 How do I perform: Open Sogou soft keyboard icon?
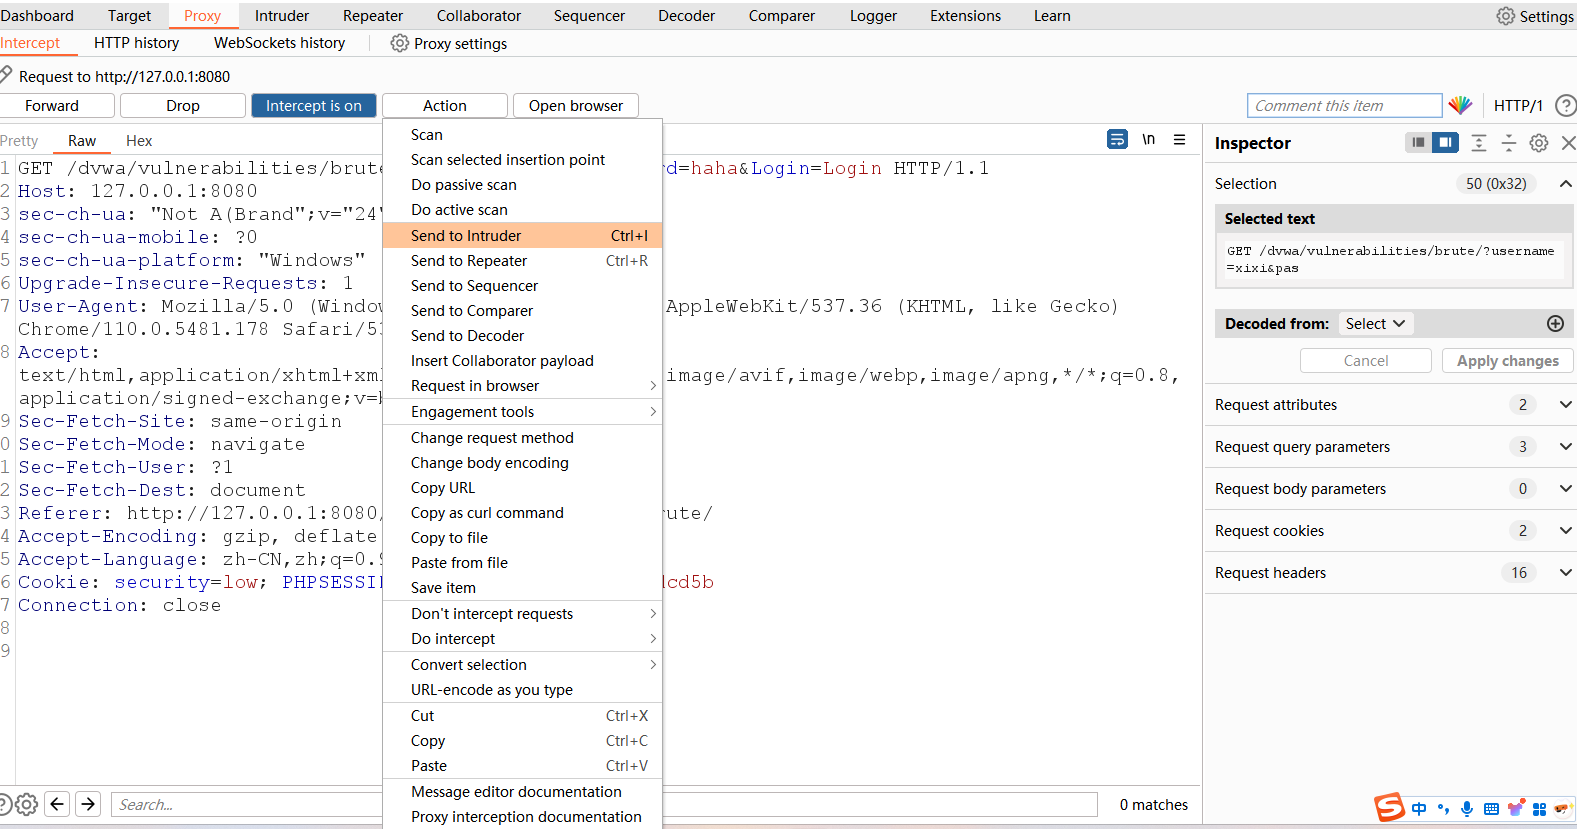coord(1491,809)
